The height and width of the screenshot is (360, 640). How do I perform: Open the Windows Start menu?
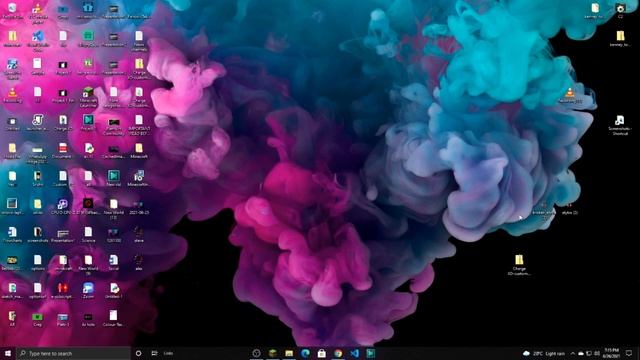point(8,353)
